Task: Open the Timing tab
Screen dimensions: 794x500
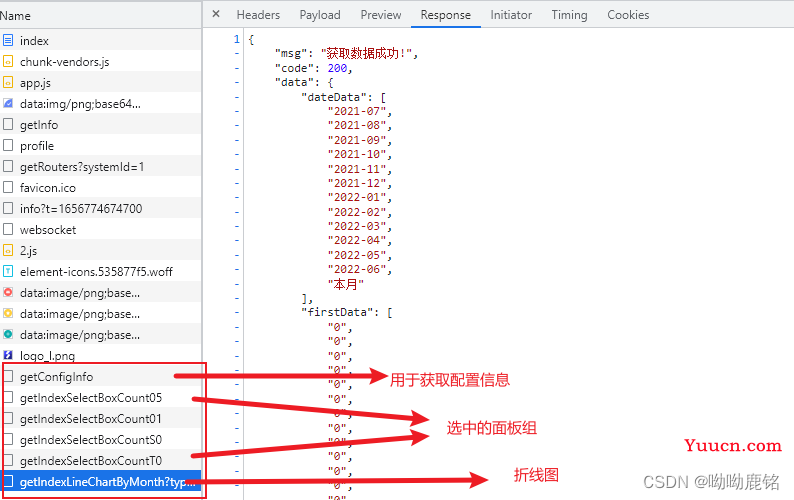Action: pyautogui.click(x=570, y=15)
